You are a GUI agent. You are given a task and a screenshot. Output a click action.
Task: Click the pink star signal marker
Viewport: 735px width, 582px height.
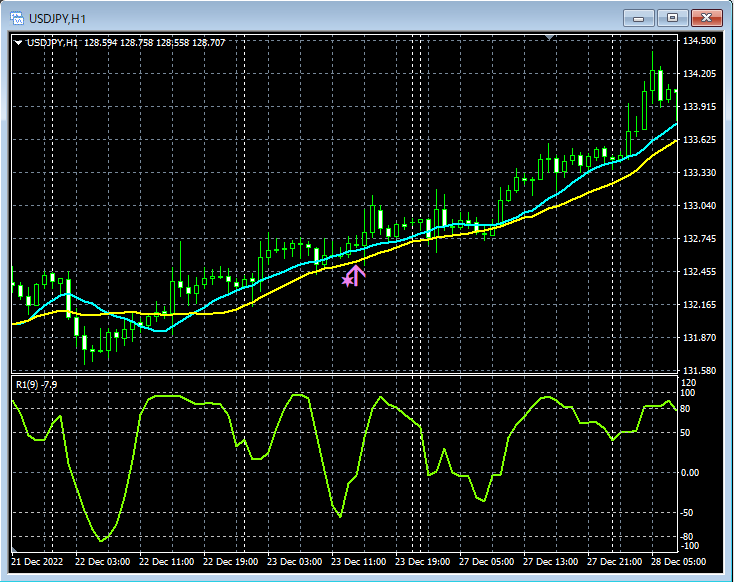[347, 281]
